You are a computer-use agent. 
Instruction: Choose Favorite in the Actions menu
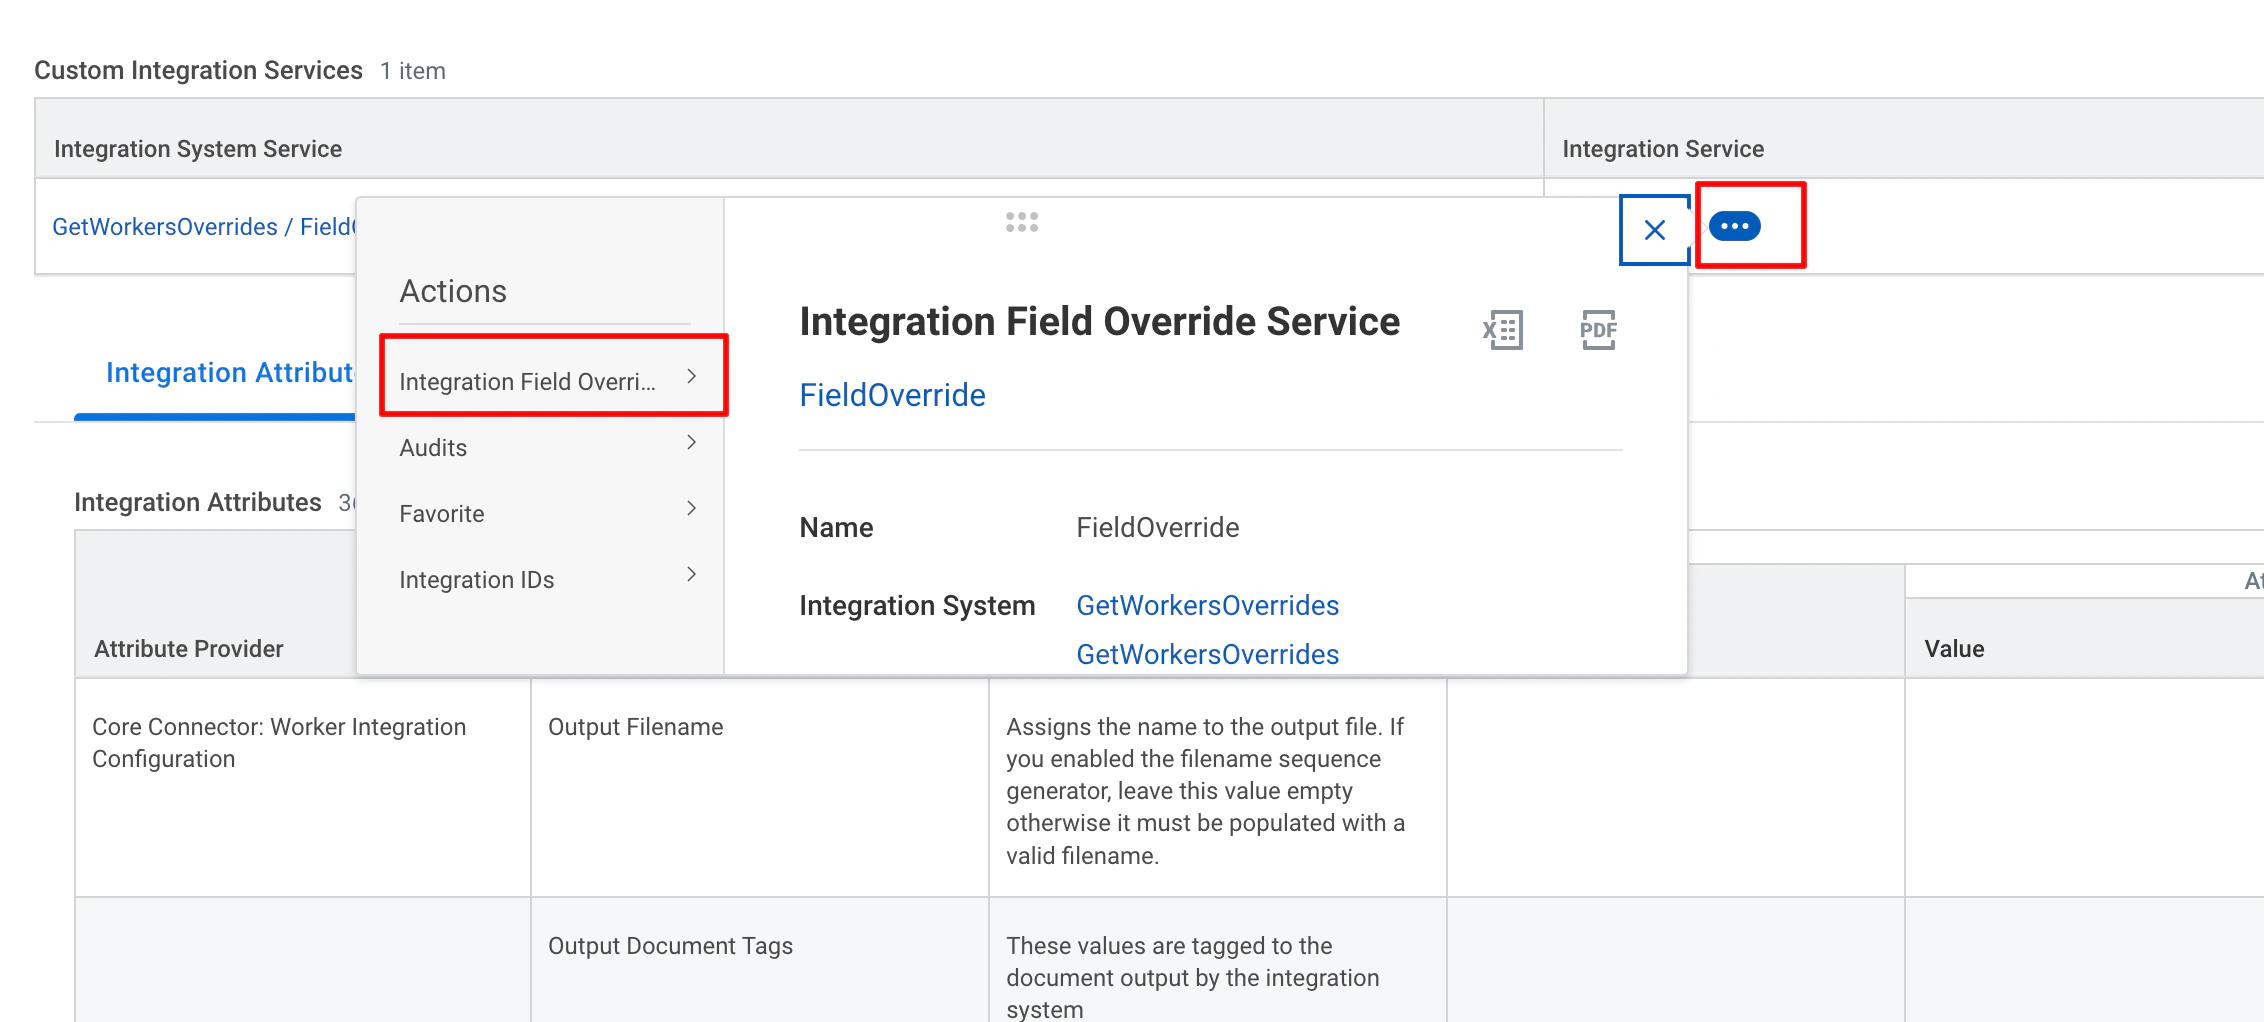pyautogui.click(x=440, y=513)
